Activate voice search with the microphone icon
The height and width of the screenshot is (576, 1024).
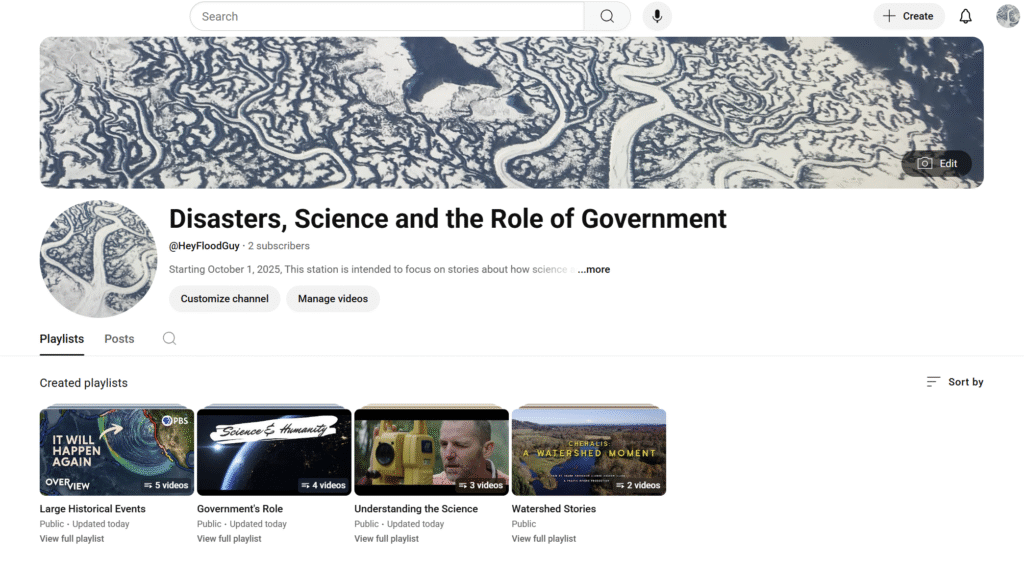click(657, 16)
